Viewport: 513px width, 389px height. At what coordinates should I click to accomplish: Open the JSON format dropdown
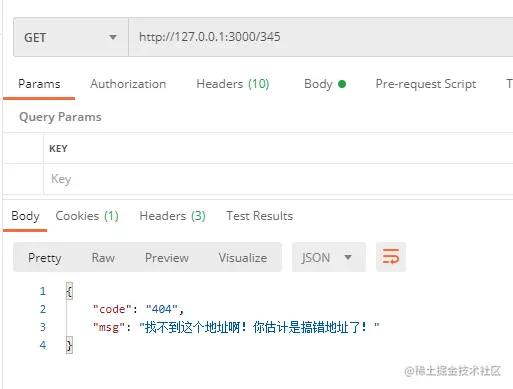click(x=329, y=257)
